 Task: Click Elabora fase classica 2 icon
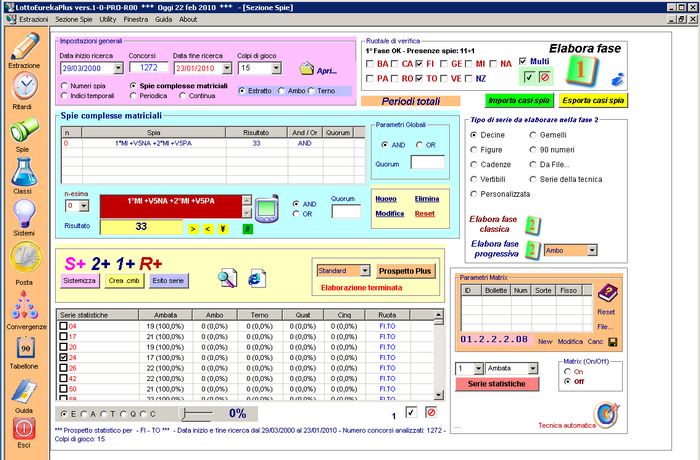[533, 225]
